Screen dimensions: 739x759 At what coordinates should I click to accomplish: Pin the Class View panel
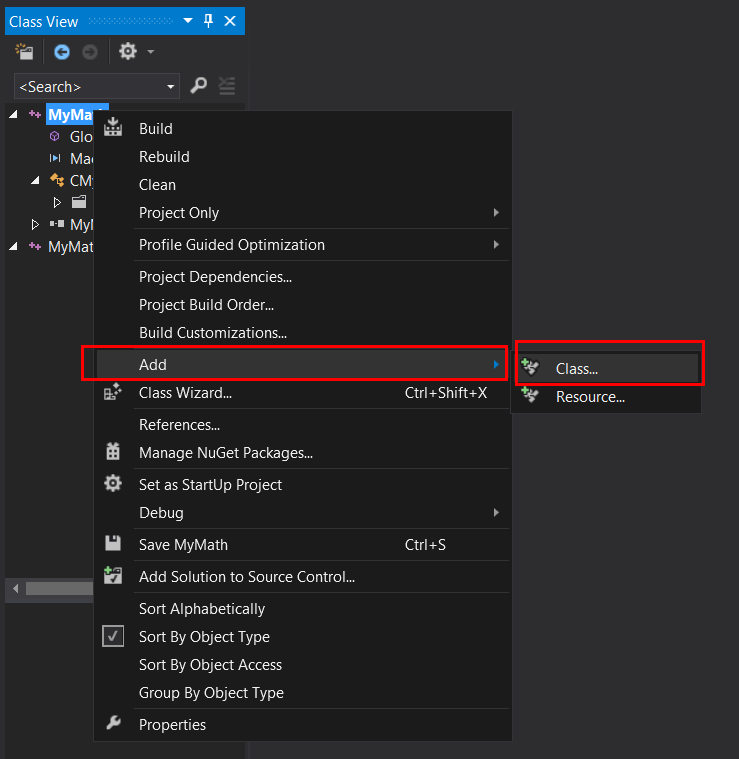209,21
